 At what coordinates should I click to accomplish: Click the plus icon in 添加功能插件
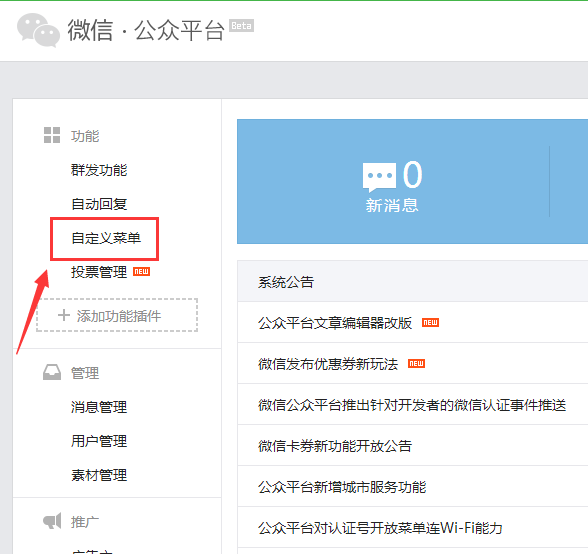pos(64,315)
